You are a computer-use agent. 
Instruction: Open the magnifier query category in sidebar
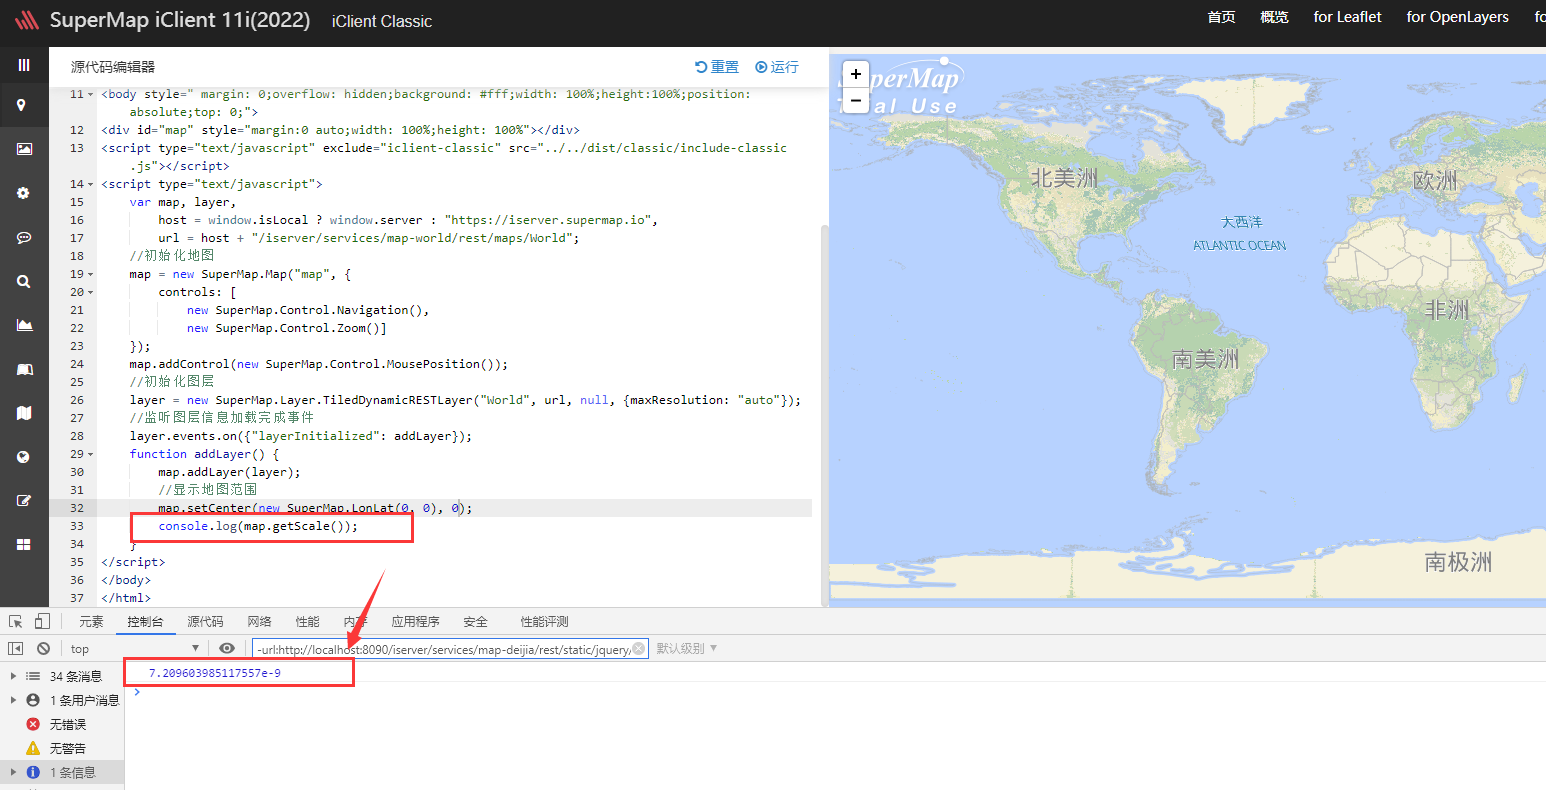coord(24,281)
